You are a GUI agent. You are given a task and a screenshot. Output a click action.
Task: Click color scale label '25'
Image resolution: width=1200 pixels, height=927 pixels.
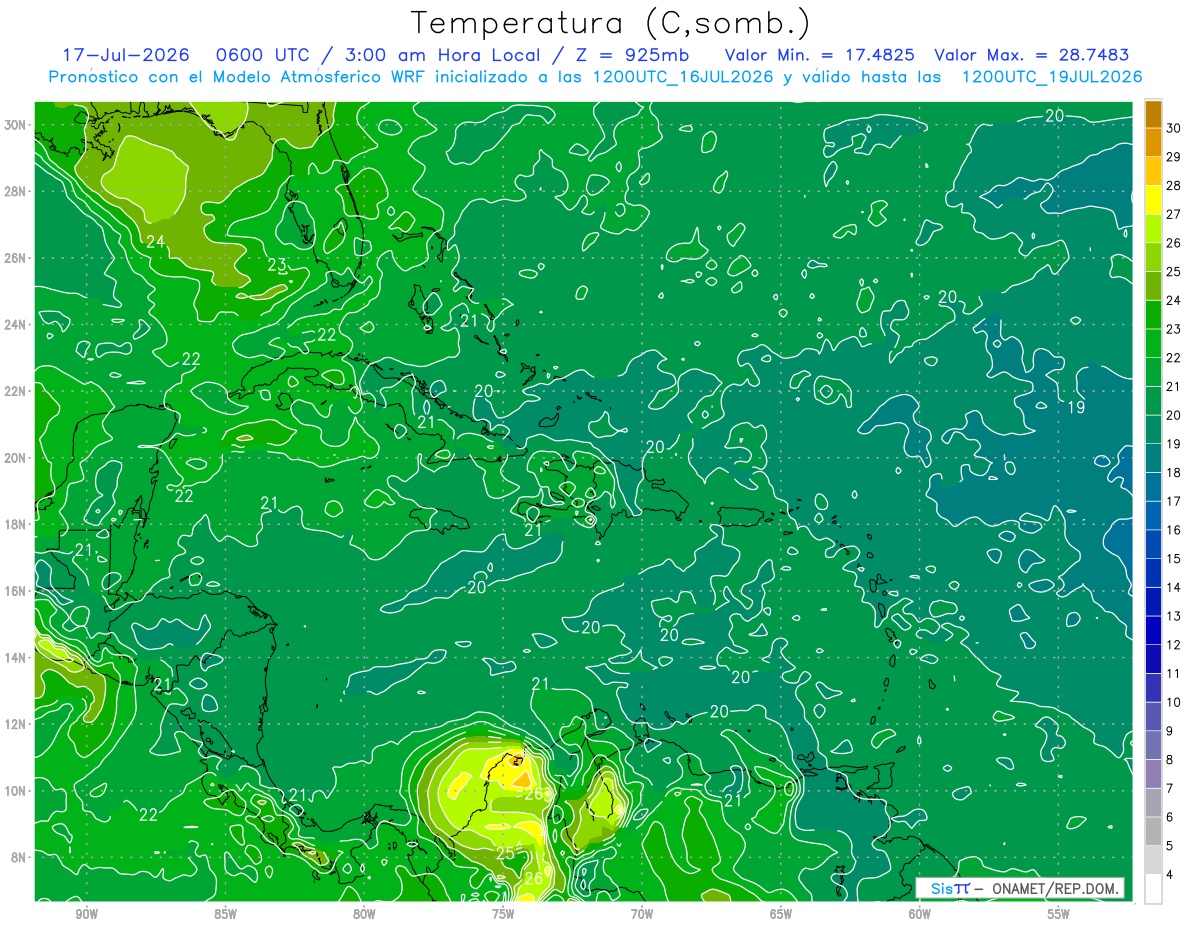coord(1174,271)
